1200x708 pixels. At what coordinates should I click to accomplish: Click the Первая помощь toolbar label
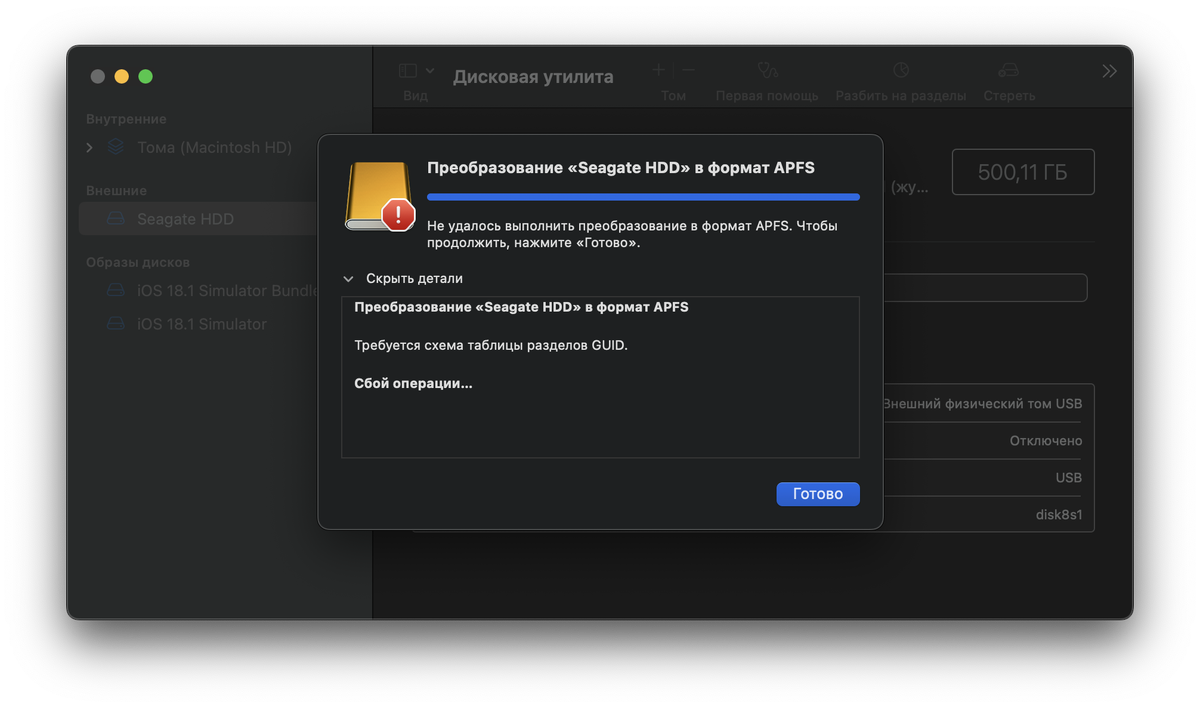(x=767, y=96)
